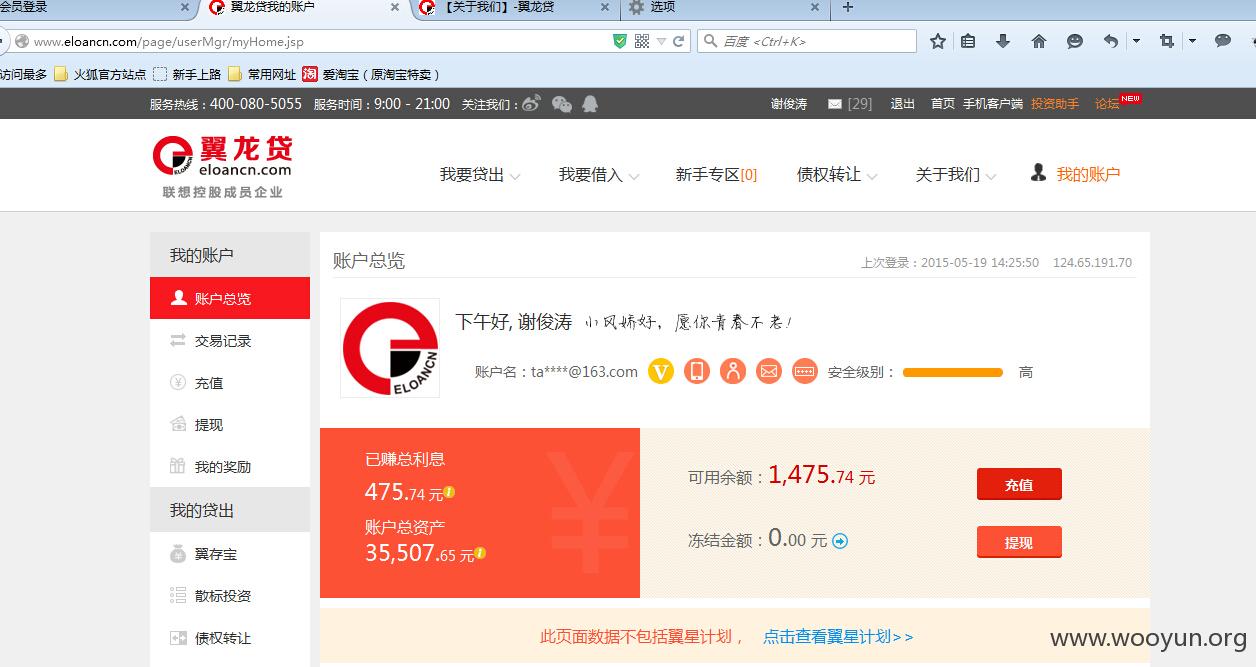
Task: Click the yellow V verification badge
Action: 660,372
